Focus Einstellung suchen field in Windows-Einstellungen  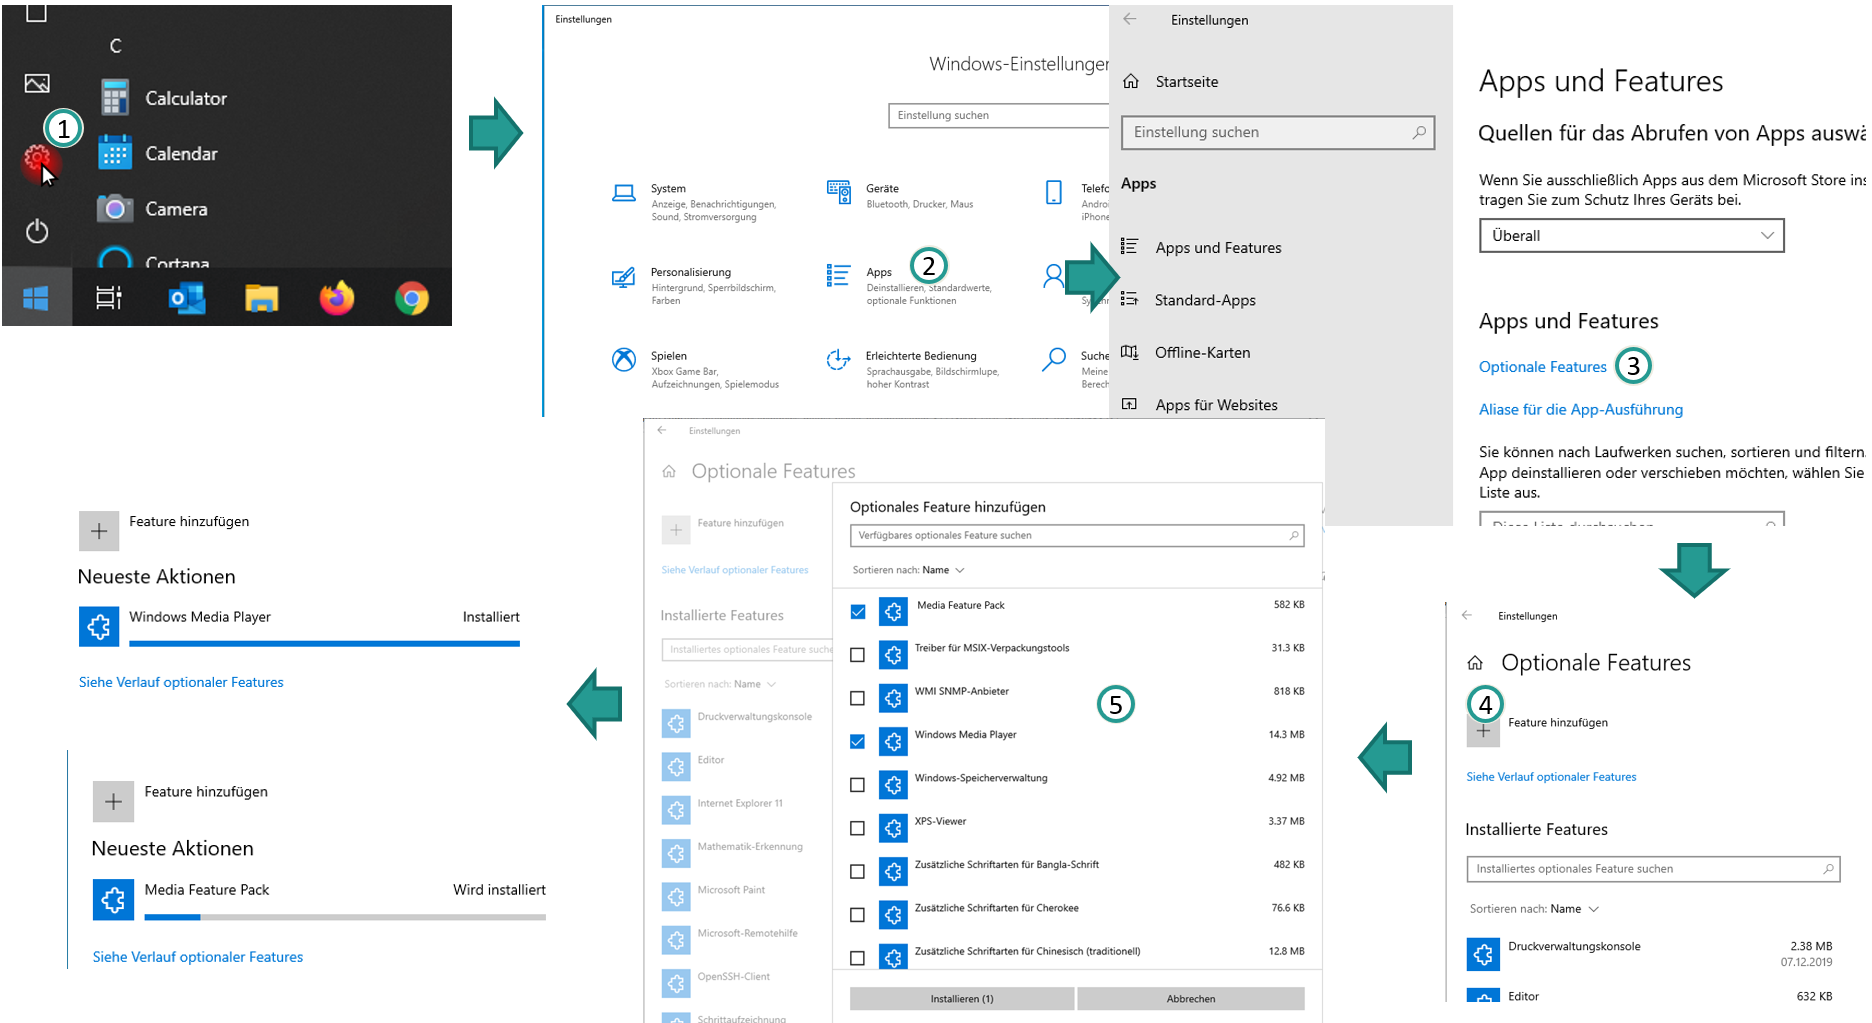998,116
